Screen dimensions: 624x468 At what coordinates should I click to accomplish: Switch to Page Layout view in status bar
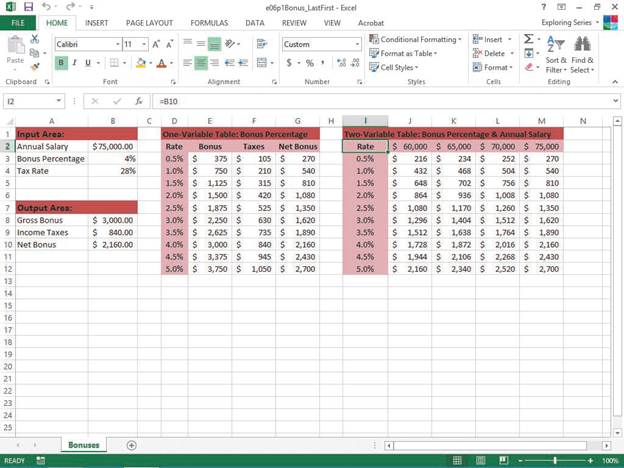click(x=480, y=460)
